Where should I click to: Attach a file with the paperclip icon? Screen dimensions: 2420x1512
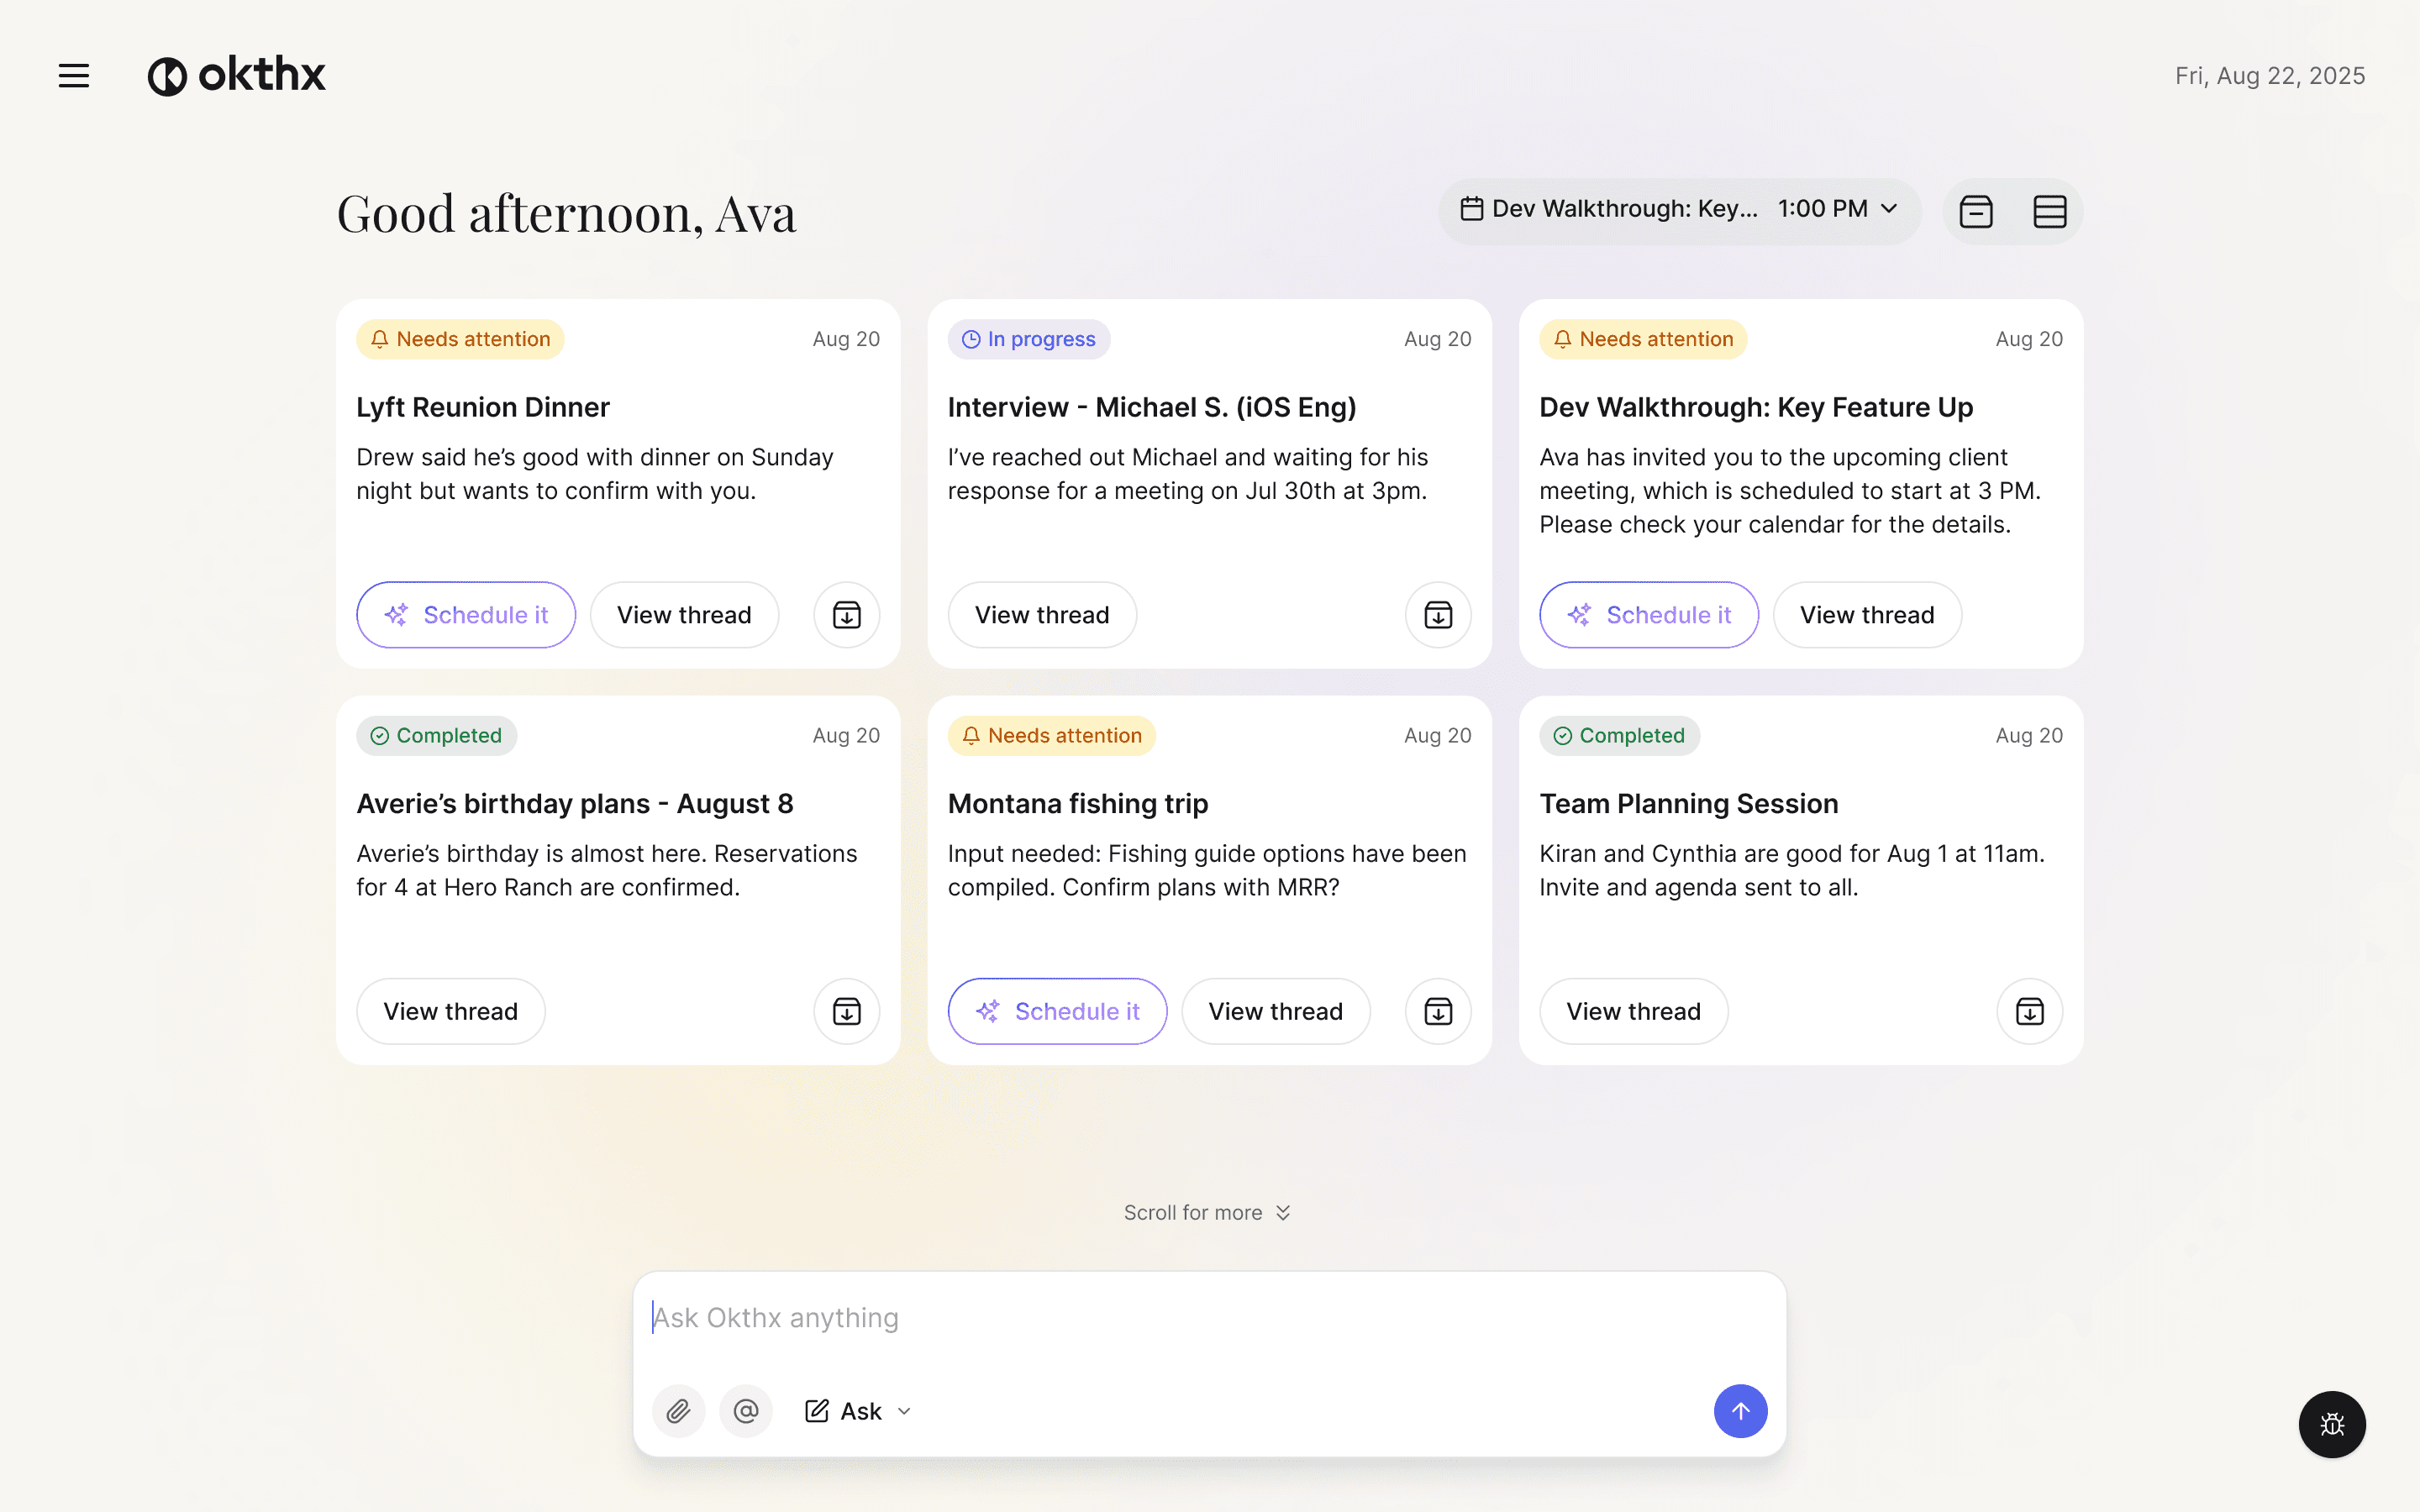678,1410
